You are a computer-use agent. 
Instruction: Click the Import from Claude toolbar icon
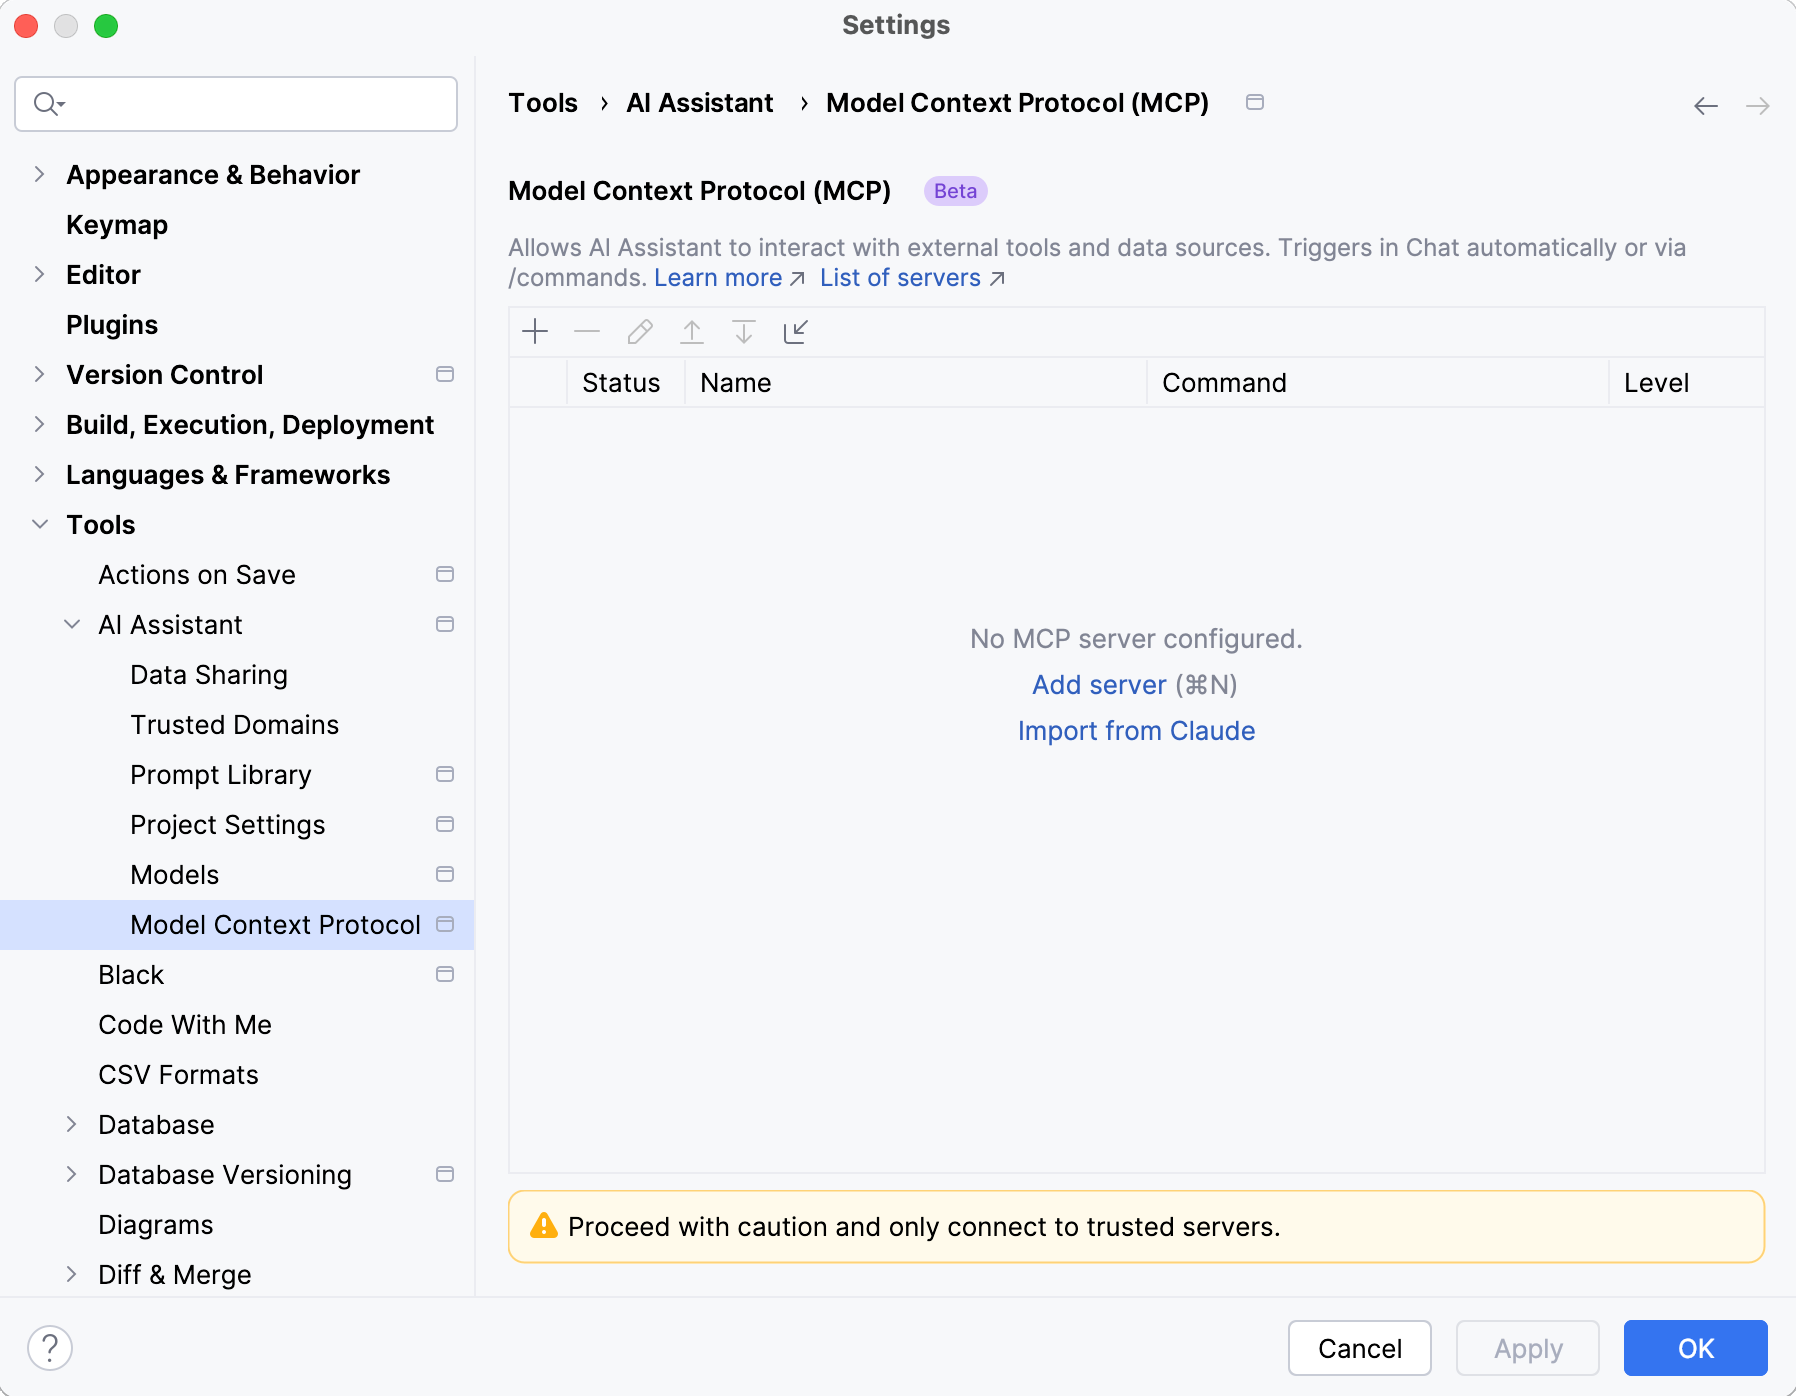[x=796, y=332]
